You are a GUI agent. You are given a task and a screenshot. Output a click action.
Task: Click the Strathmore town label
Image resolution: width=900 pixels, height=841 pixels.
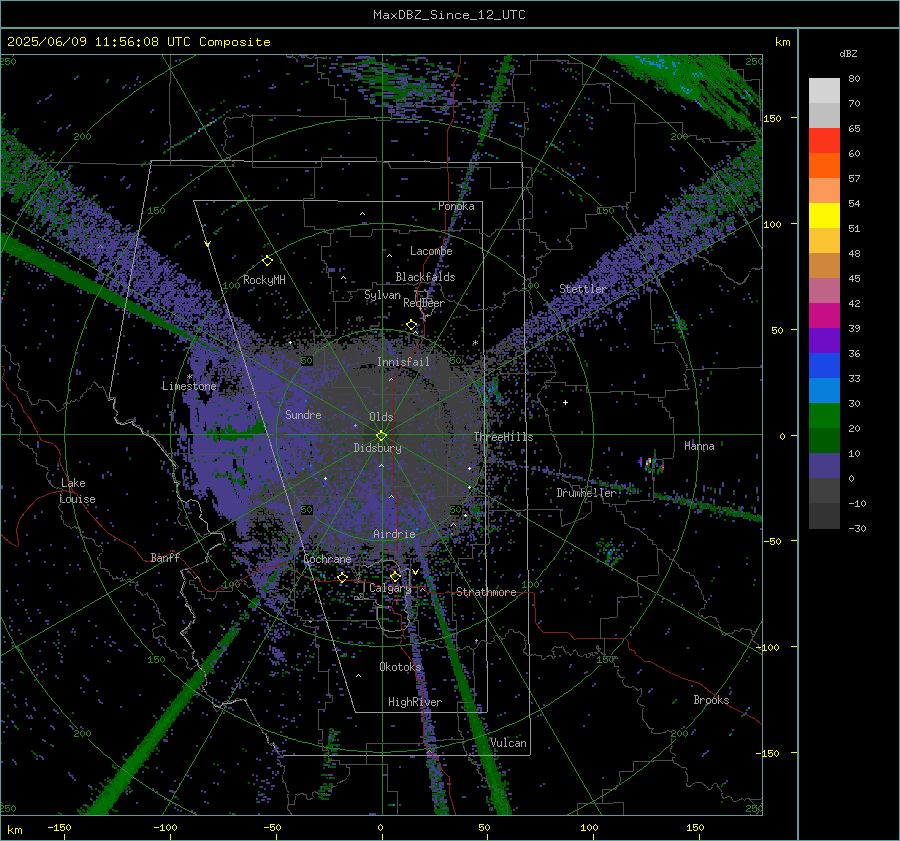point(486,592)
